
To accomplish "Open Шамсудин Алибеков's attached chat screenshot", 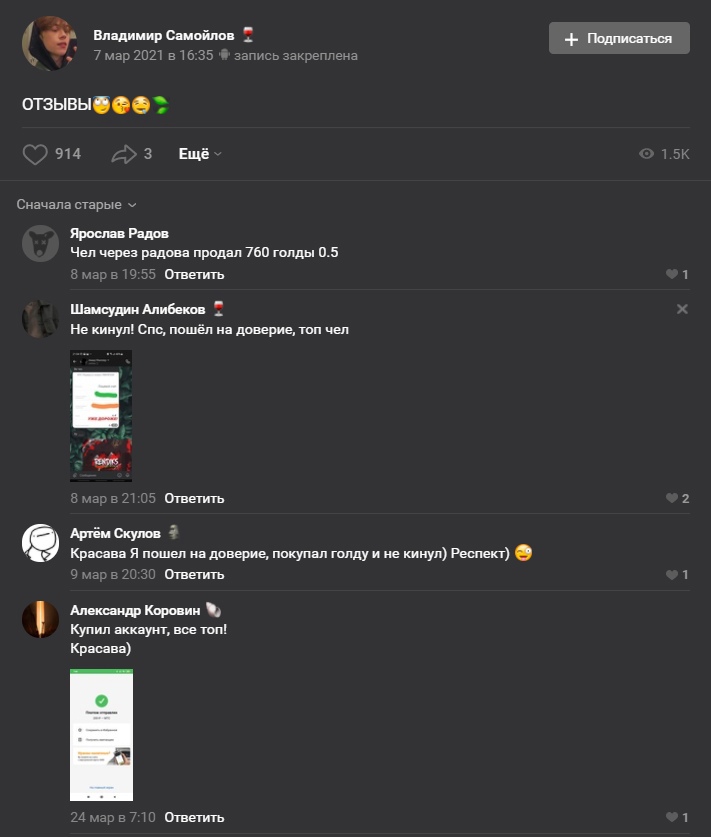I will click(101, 416).
